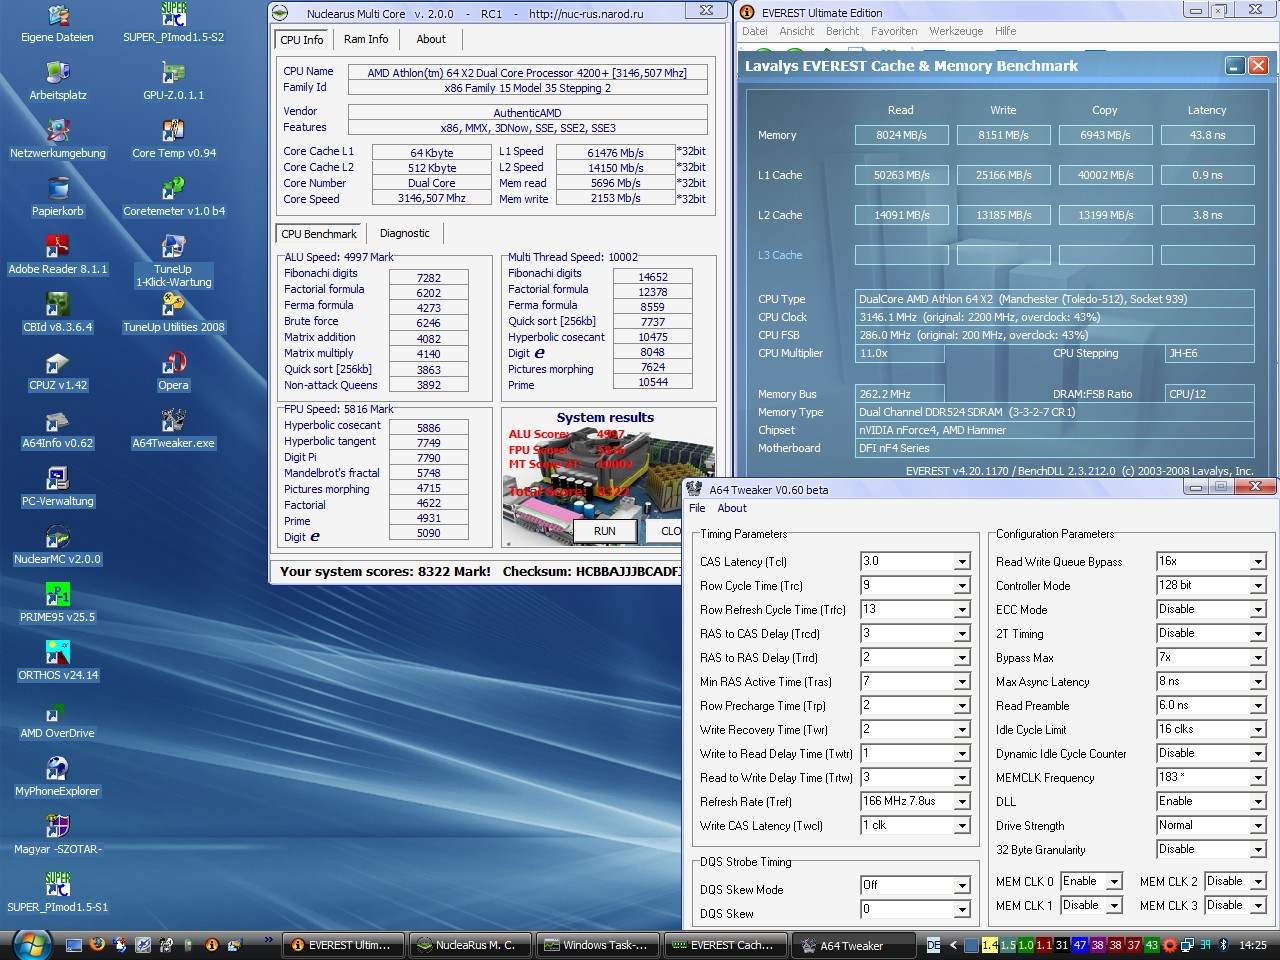Open A64Info v0.62 desktop icon
The width and height of the screenshot is (1280, 960).
click(x=57, y=430)
